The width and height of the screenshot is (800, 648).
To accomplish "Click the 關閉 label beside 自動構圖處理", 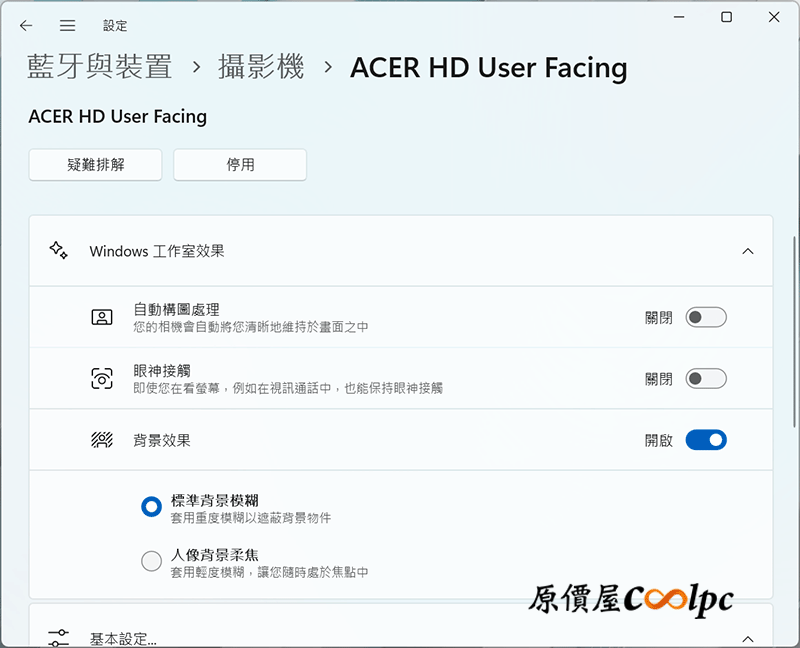I will click(659, 318).
